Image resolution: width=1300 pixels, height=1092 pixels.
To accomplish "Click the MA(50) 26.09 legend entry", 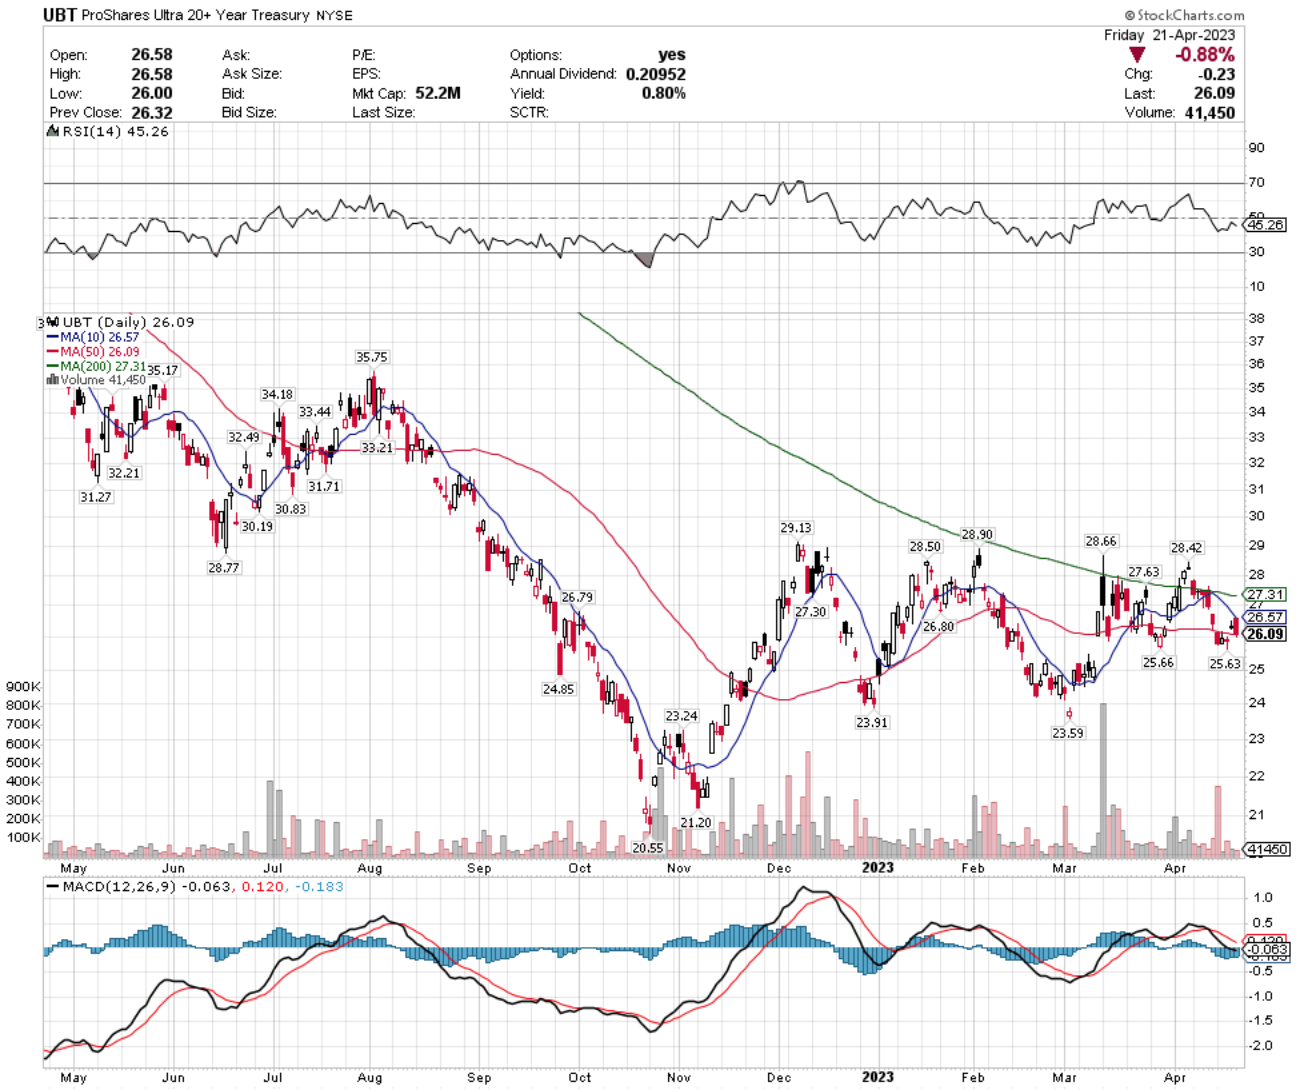I will tap(93, 352).
